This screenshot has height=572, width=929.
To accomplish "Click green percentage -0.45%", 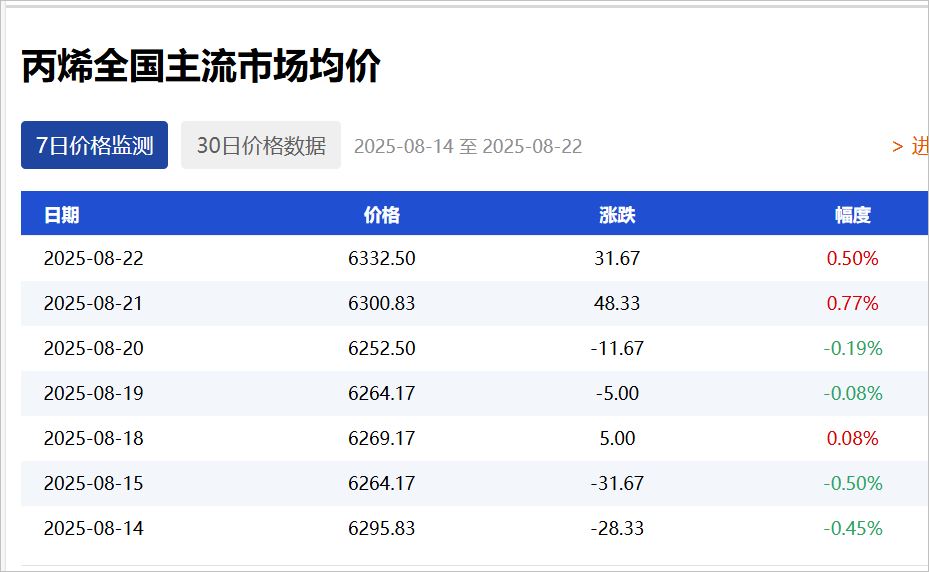I will 853,529.
